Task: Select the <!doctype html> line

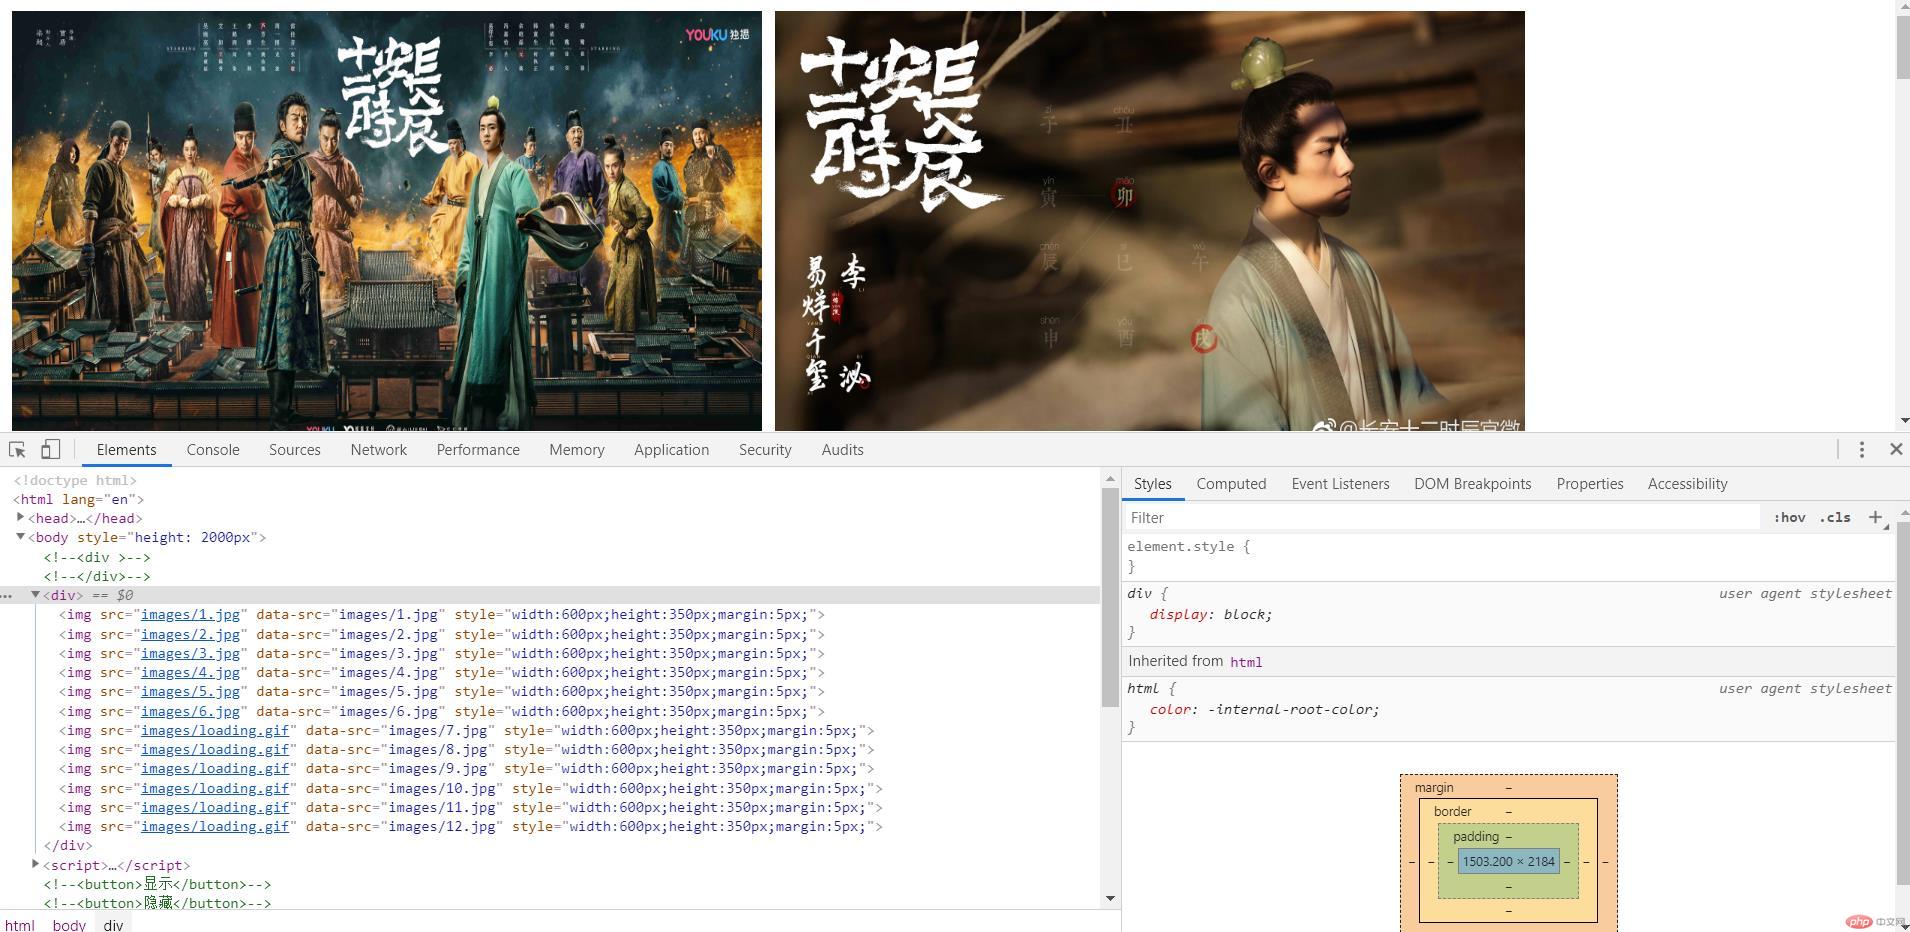Action: coord(75,480)
